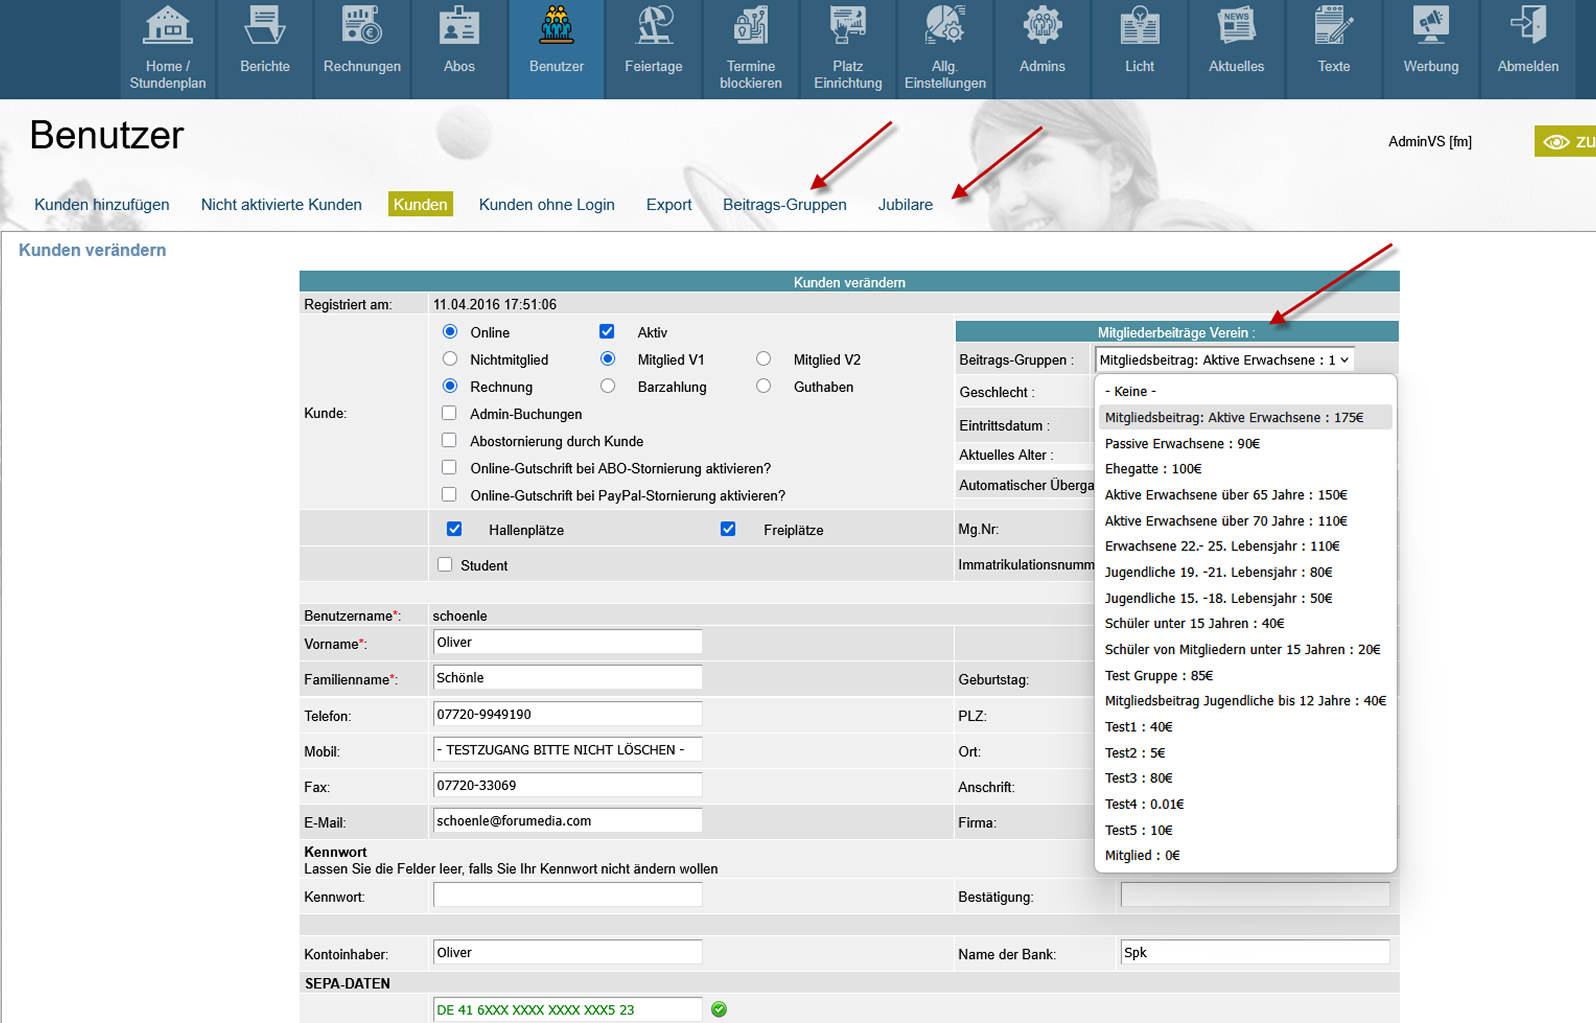Go to the Jubilare tab
This screenshot has height=1023, width=1596.
[905, 204]
